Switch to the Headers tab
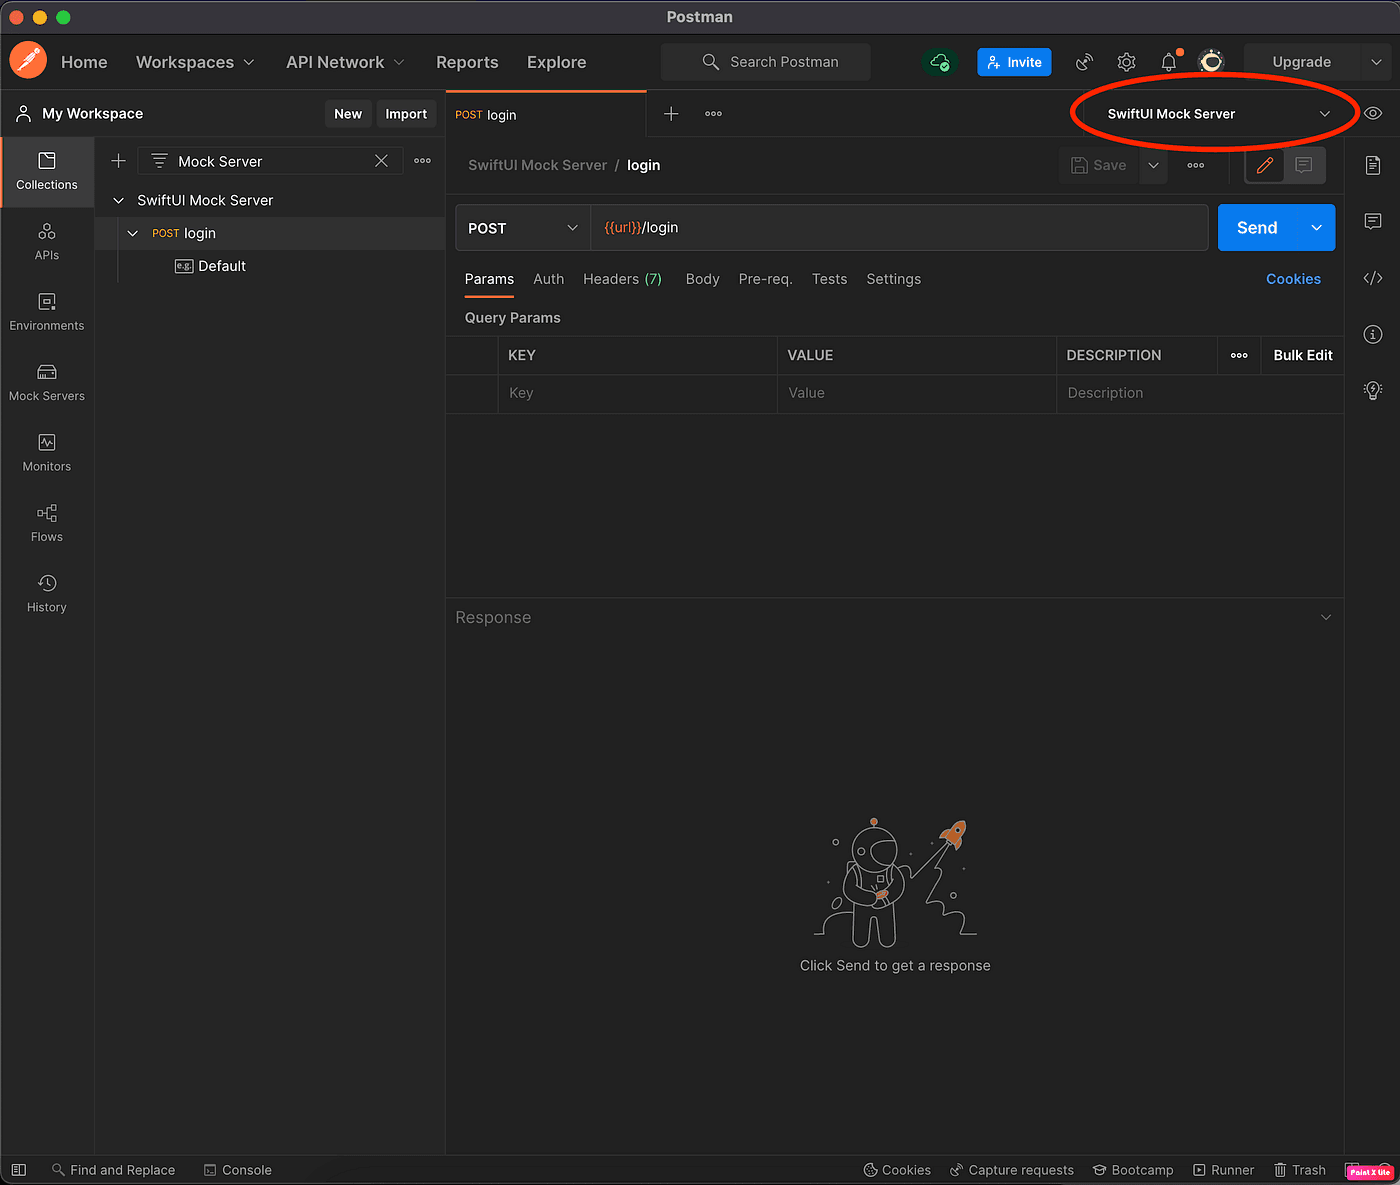The width and height of the screenshot is (1400, 1185). (622, 279)
